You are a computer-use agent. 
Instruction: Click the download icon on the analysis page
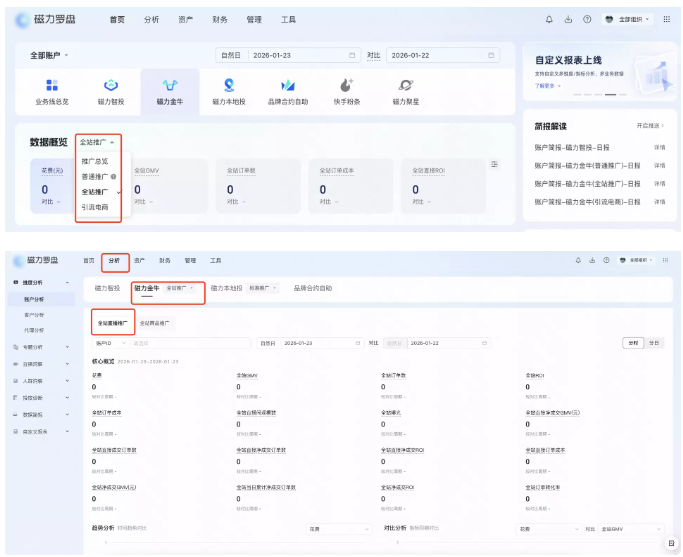click(592, 260)
